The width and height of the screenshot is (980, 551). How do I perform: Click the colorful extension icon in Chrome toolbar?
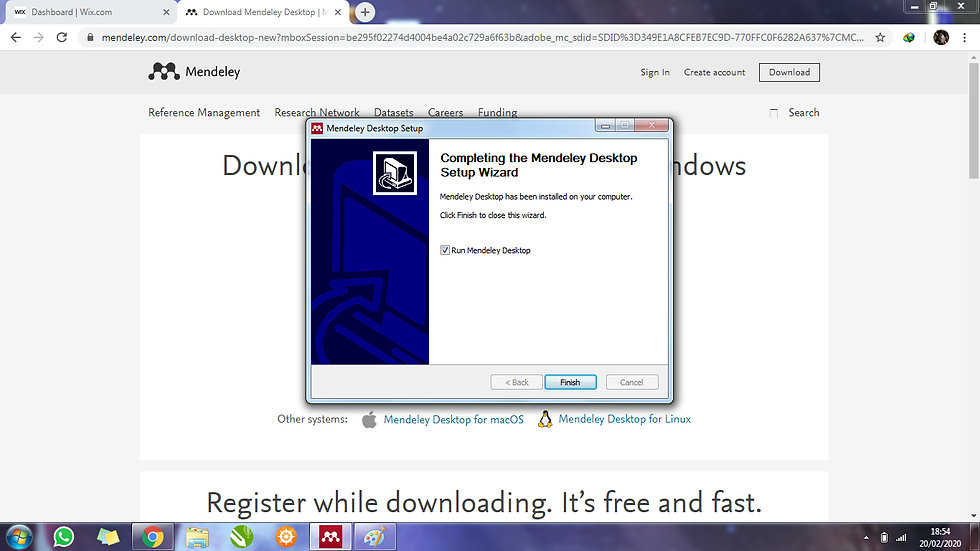click(909, 37)
